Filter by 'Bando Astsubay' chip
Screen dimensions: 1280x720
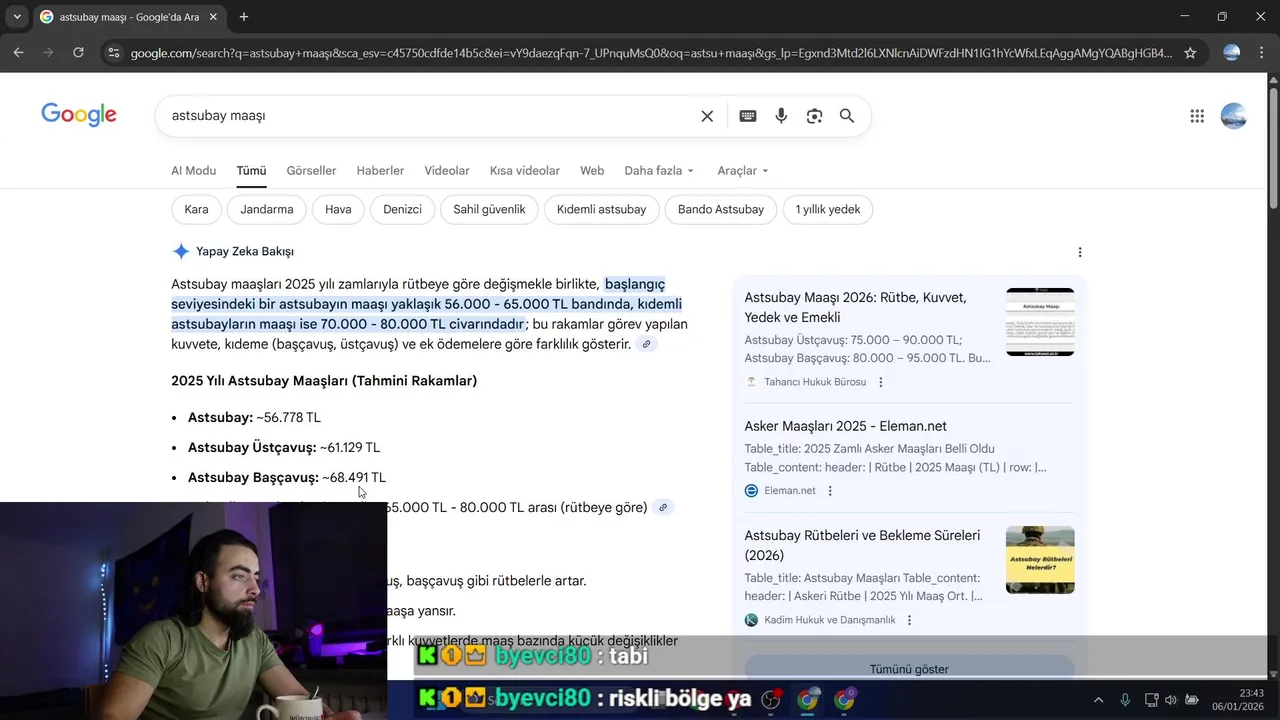pos(721,210)
